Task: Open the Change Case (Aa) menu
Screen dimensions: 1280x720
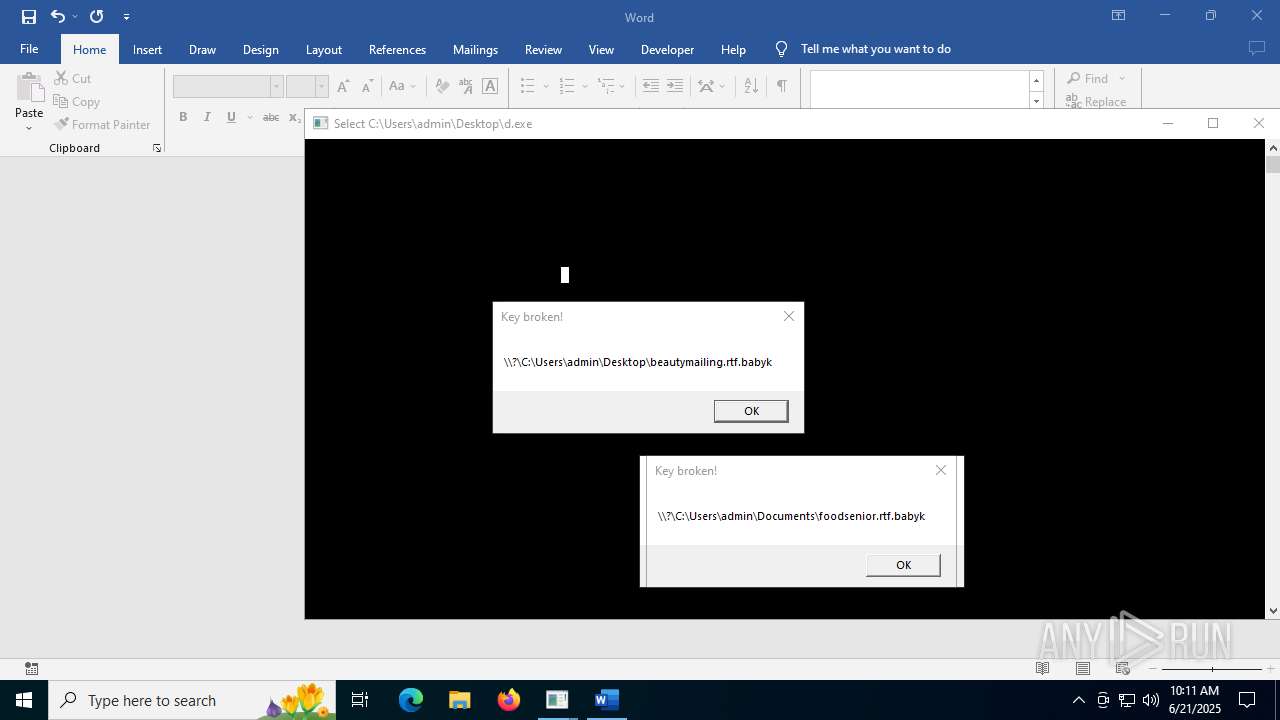Action: point(402,86)
